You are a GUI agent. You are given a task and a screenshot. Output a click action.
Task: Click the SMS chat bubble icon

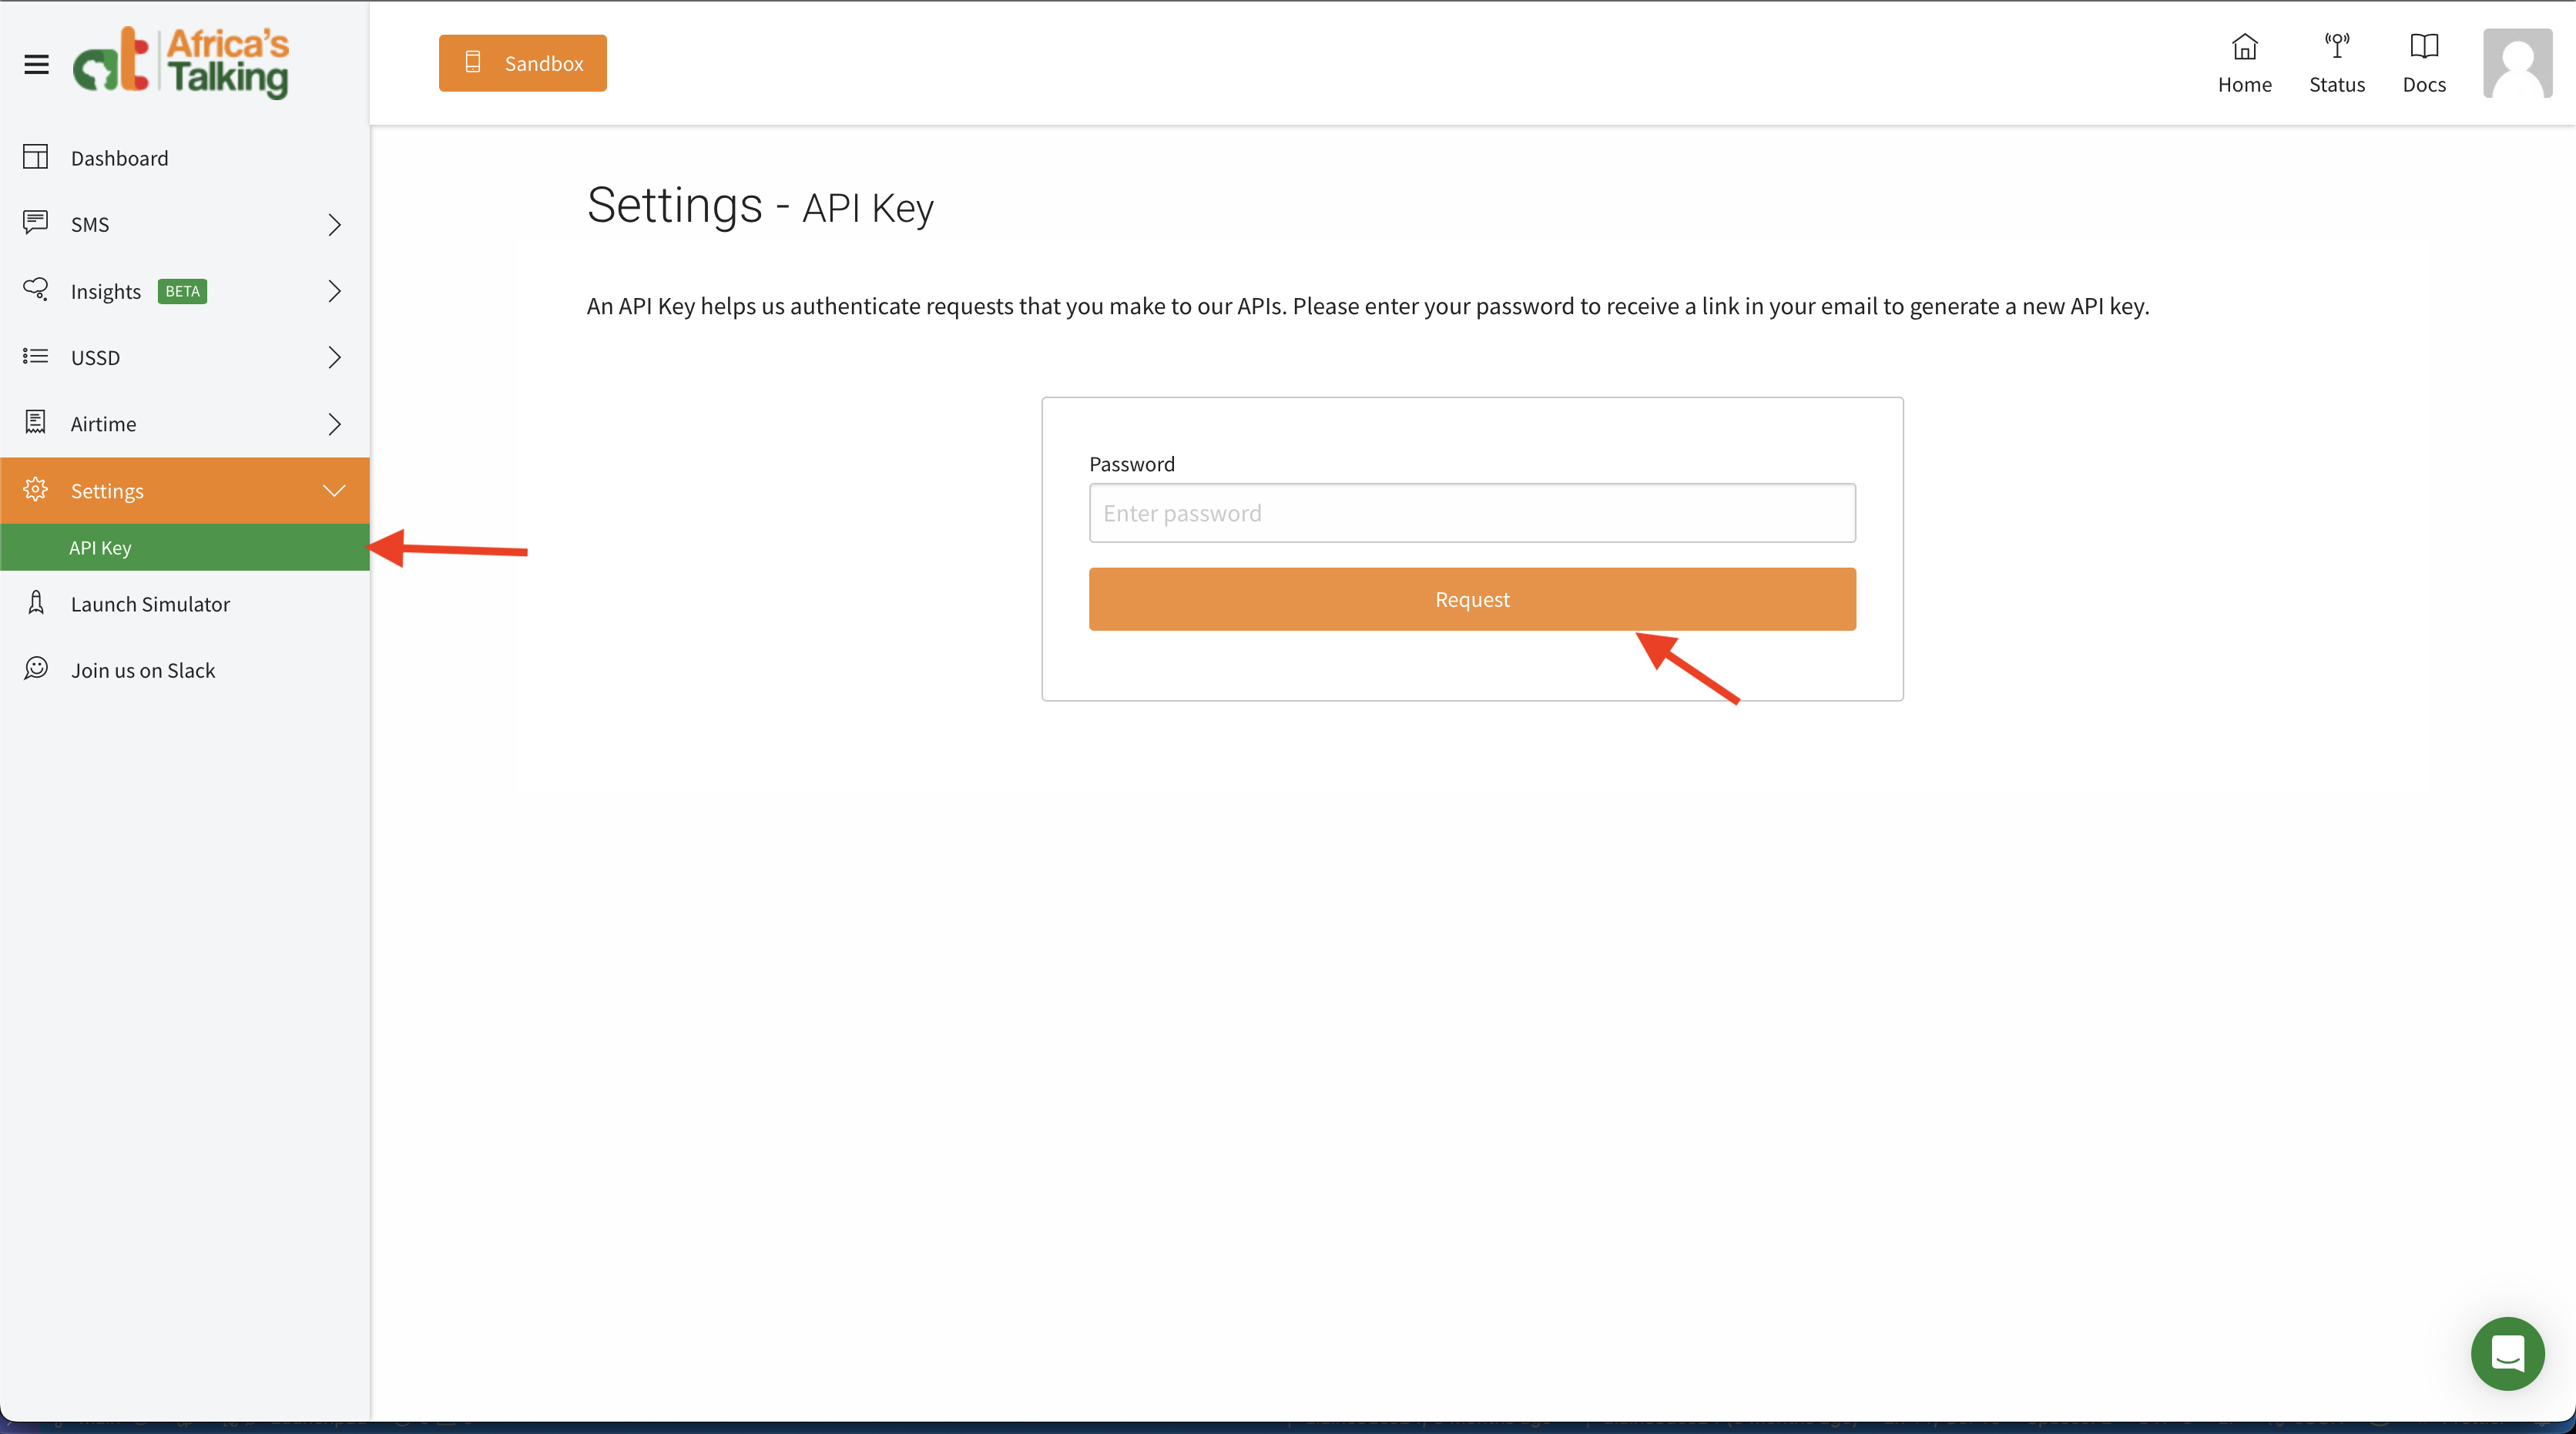(36, 222)
